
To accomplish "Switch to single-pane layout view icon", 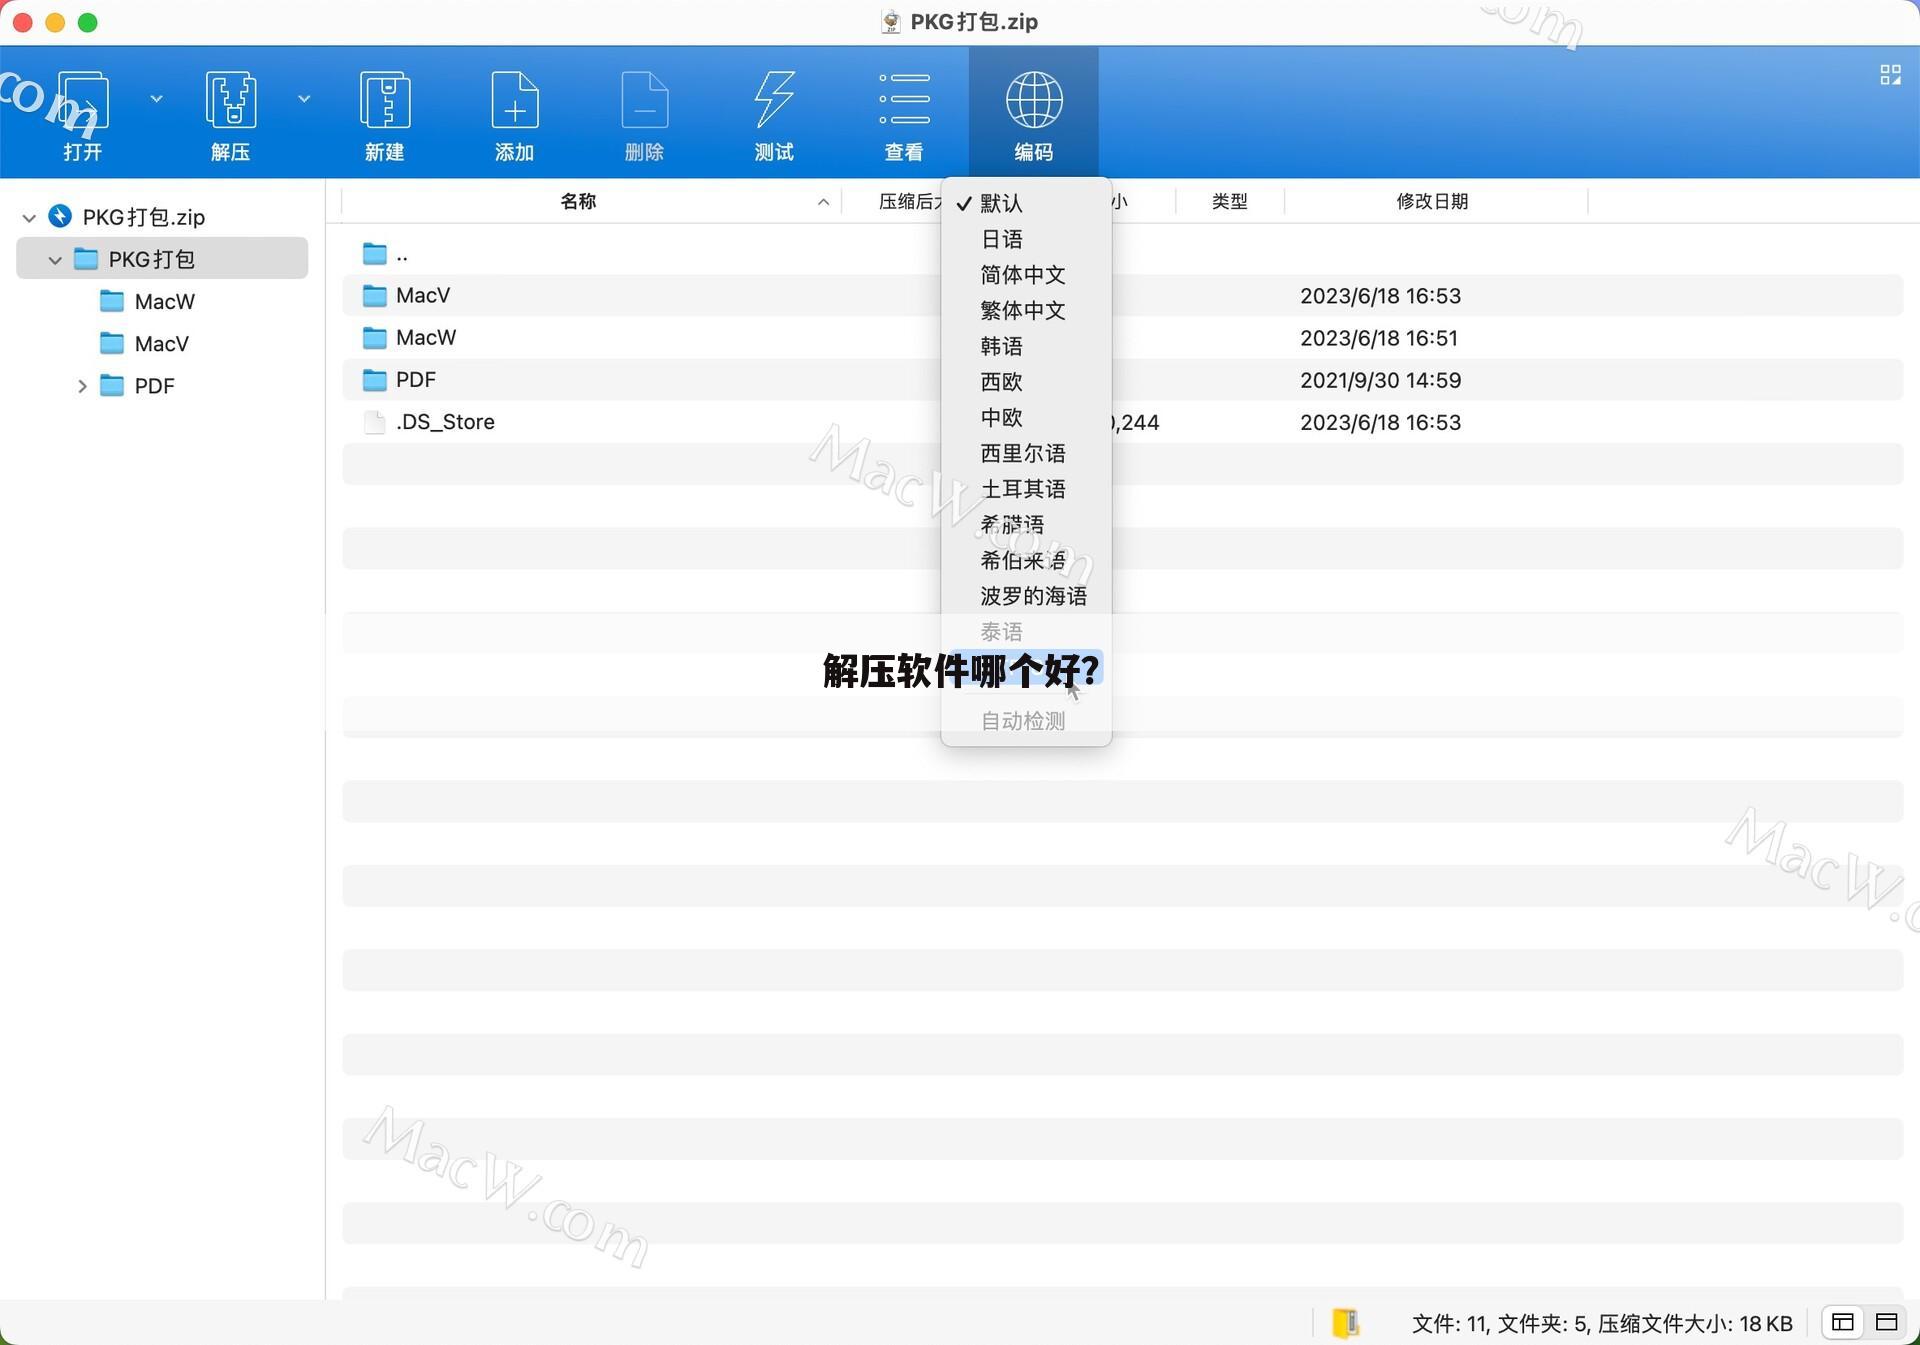I will 1887,1323.
